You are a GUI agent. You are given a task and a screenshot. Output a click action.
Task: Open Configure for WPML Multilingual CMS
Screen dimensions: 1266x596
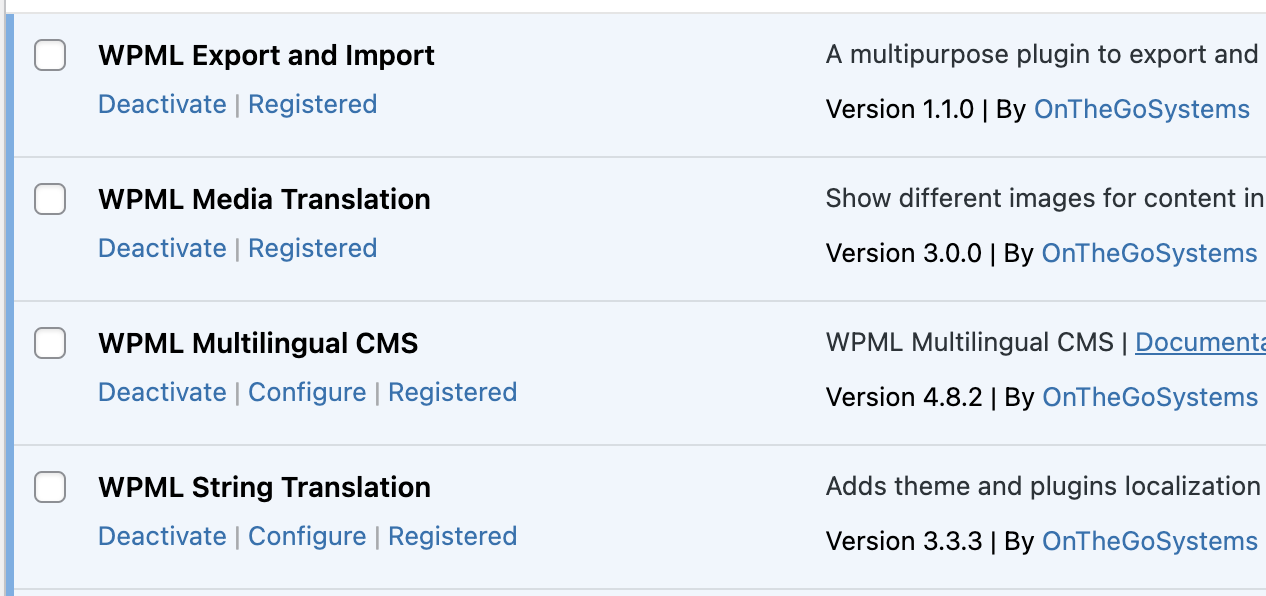307,392
